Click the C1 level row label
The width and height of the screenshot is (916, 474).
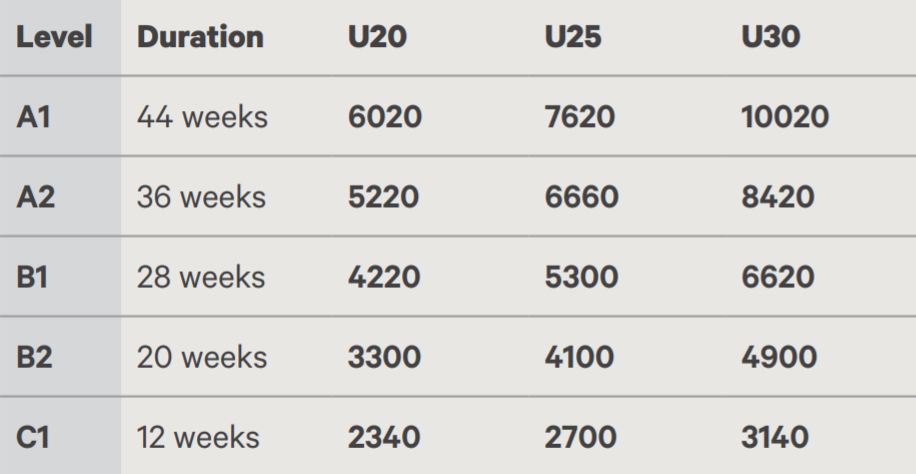pyautogui.click(x=33, y=437)
